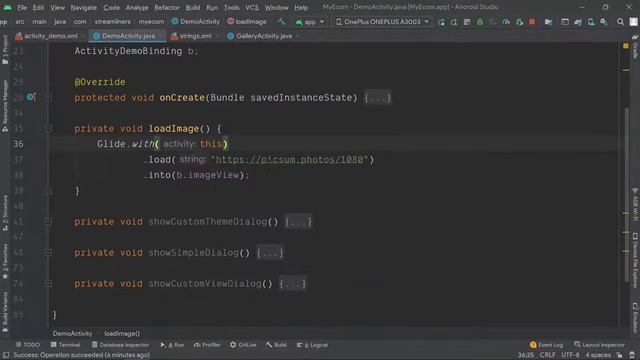The image size is (640, 360).
Task: Open the TODO tool window
Action: pyautogui.click(x=27, y=345)
